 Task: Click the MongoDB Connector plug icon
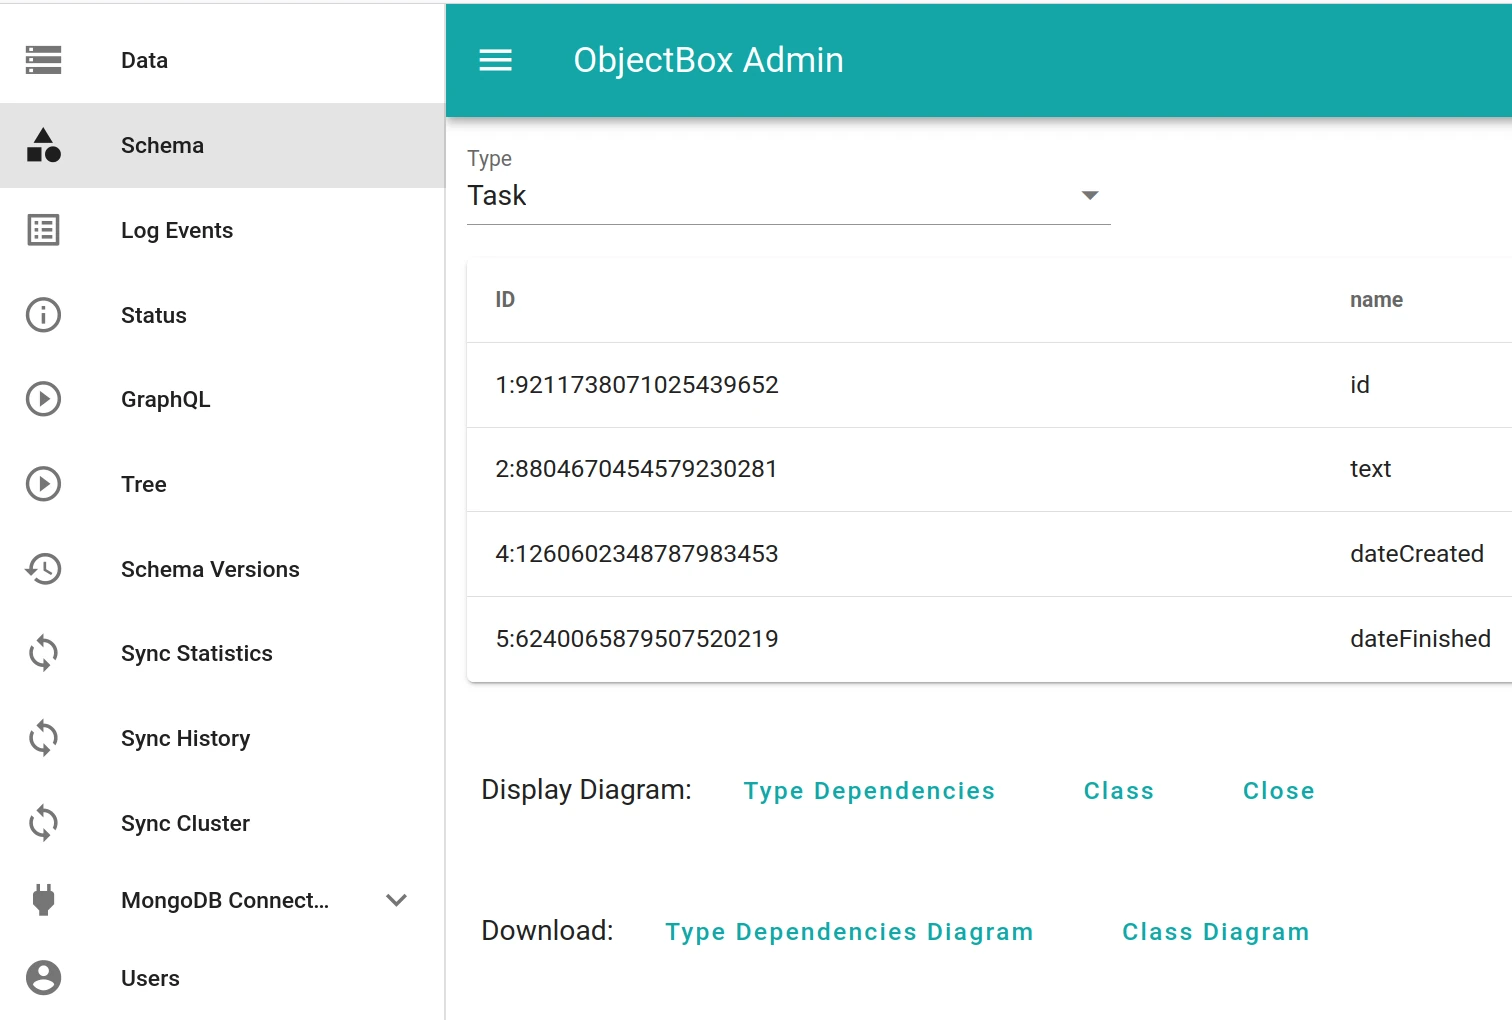point(42,899)
